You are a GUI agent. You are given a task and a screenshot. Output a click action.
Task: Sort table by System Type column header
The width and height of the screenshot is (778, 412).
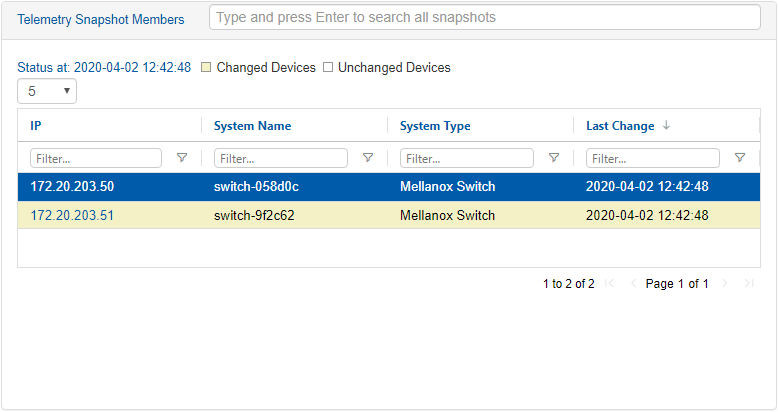(435, 126)
